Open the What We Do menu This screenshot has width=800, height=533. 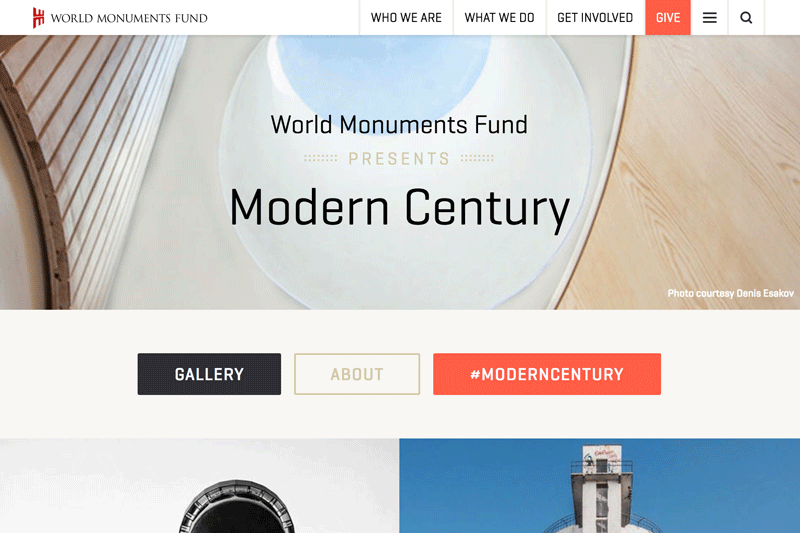[499, 18]
